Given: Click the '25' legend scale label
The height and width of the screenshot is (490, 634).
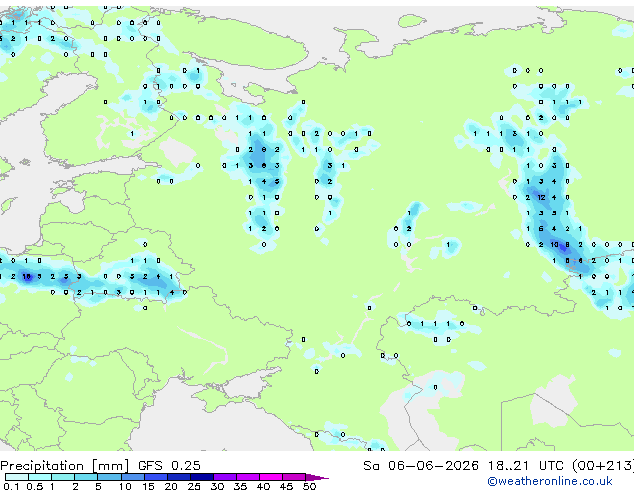Looking at the screenshot, I should [194, 486].
